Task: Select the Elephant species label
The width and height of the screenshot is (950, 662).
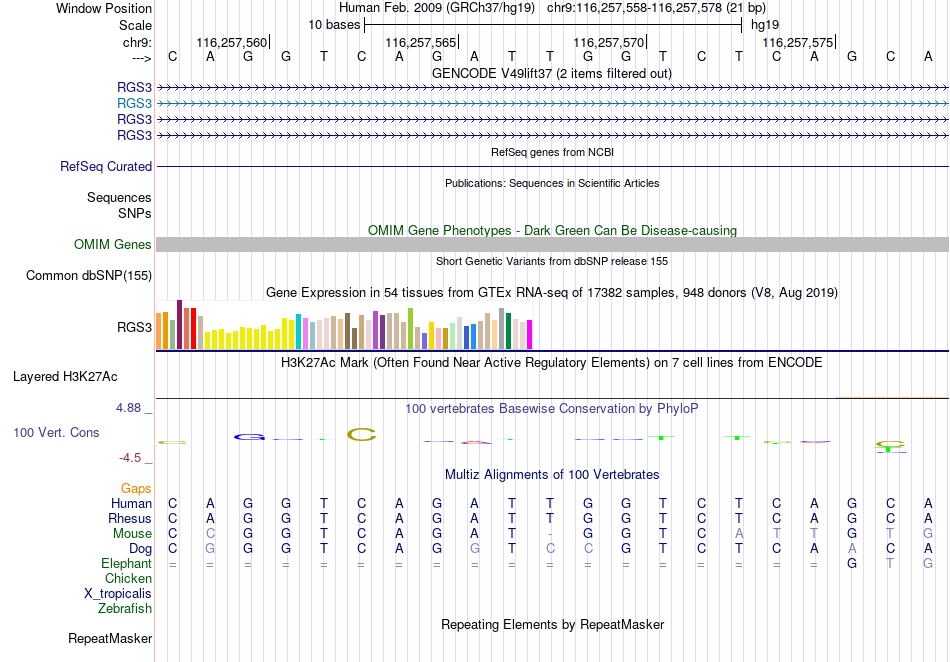Action: pyautogui.click(x=126, y=564)
